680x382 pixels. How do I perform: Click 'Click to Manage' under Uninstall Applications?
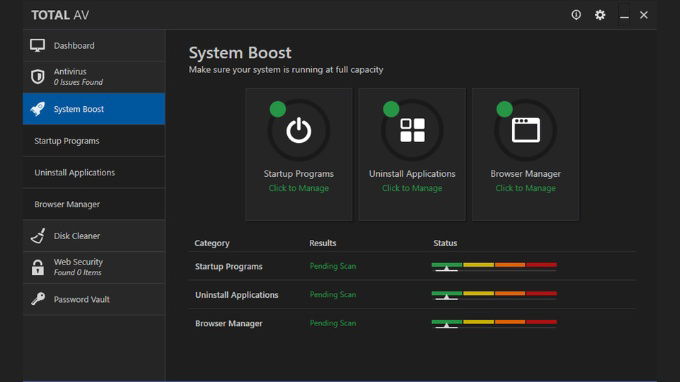(x=412, y=188)
